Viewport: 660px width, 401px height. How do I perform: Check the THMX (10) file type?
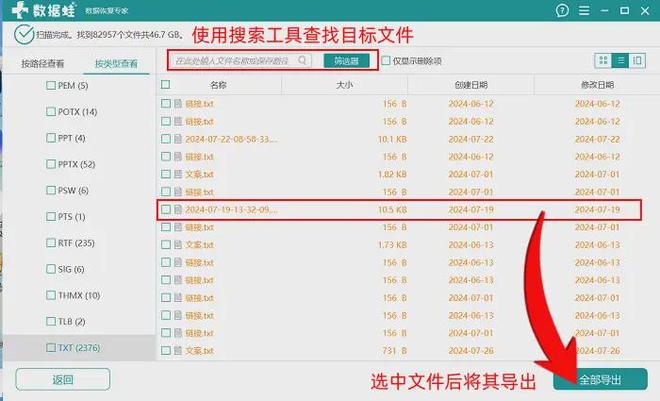click(51, 295)
